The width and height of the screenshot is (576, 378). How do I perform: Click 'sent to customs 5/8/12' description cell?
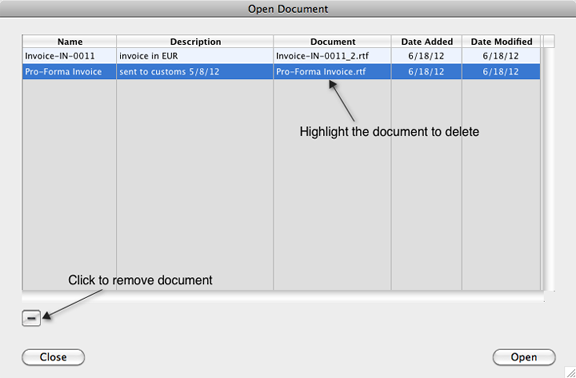pos(195,71)
